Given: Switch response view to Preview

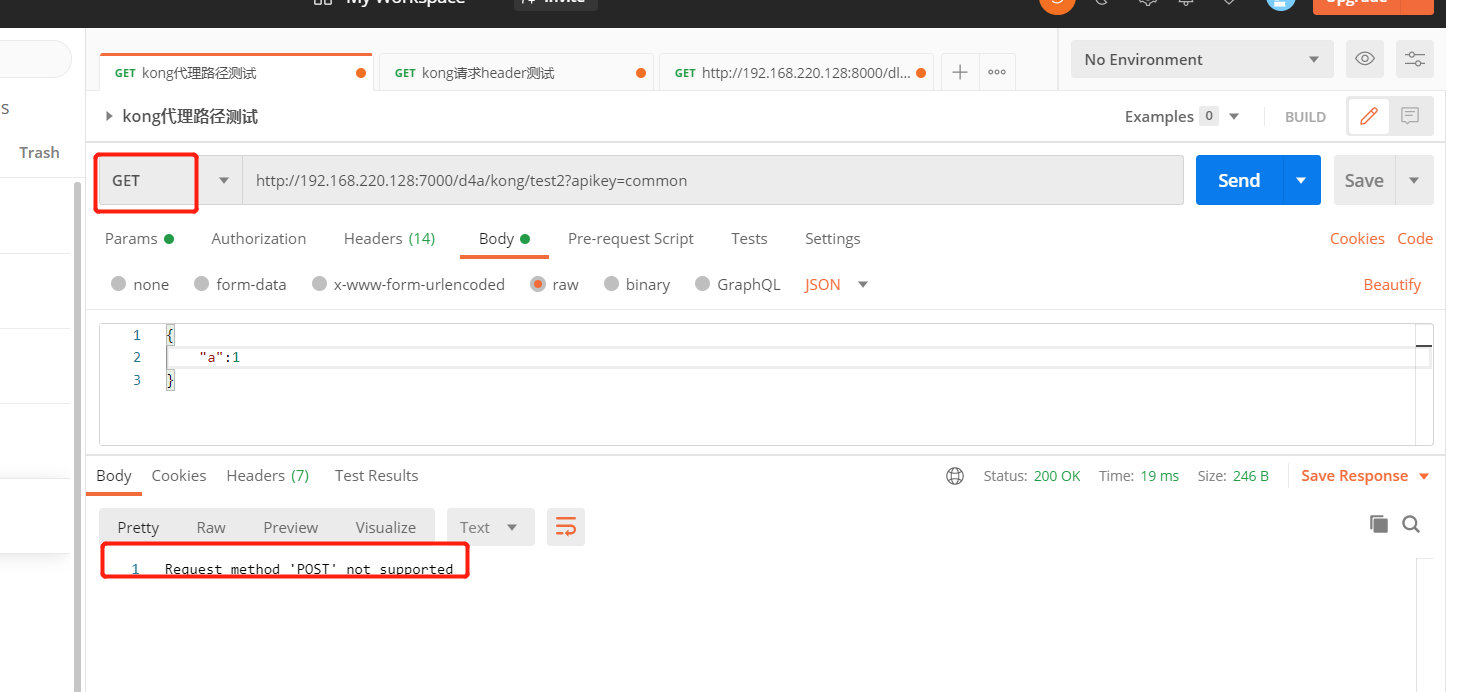Looking at the screenshot, I should point(291,527).
